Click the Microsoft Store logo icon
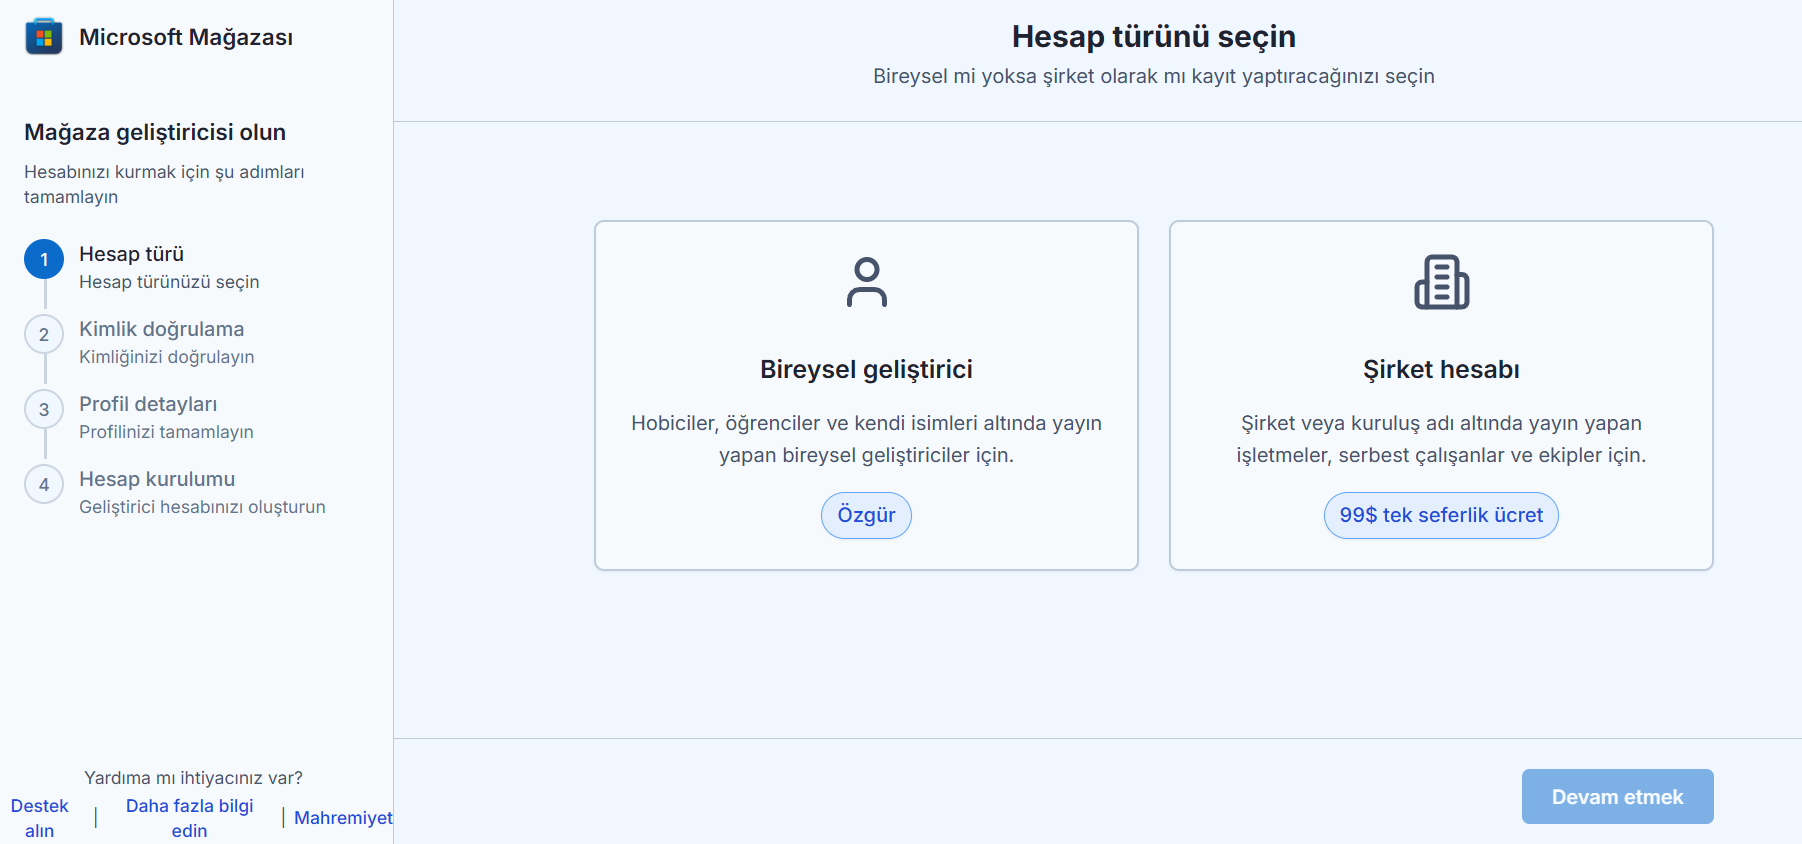Image resolution: width=1802 pixels, height=844 pixels. coord(43,37)
